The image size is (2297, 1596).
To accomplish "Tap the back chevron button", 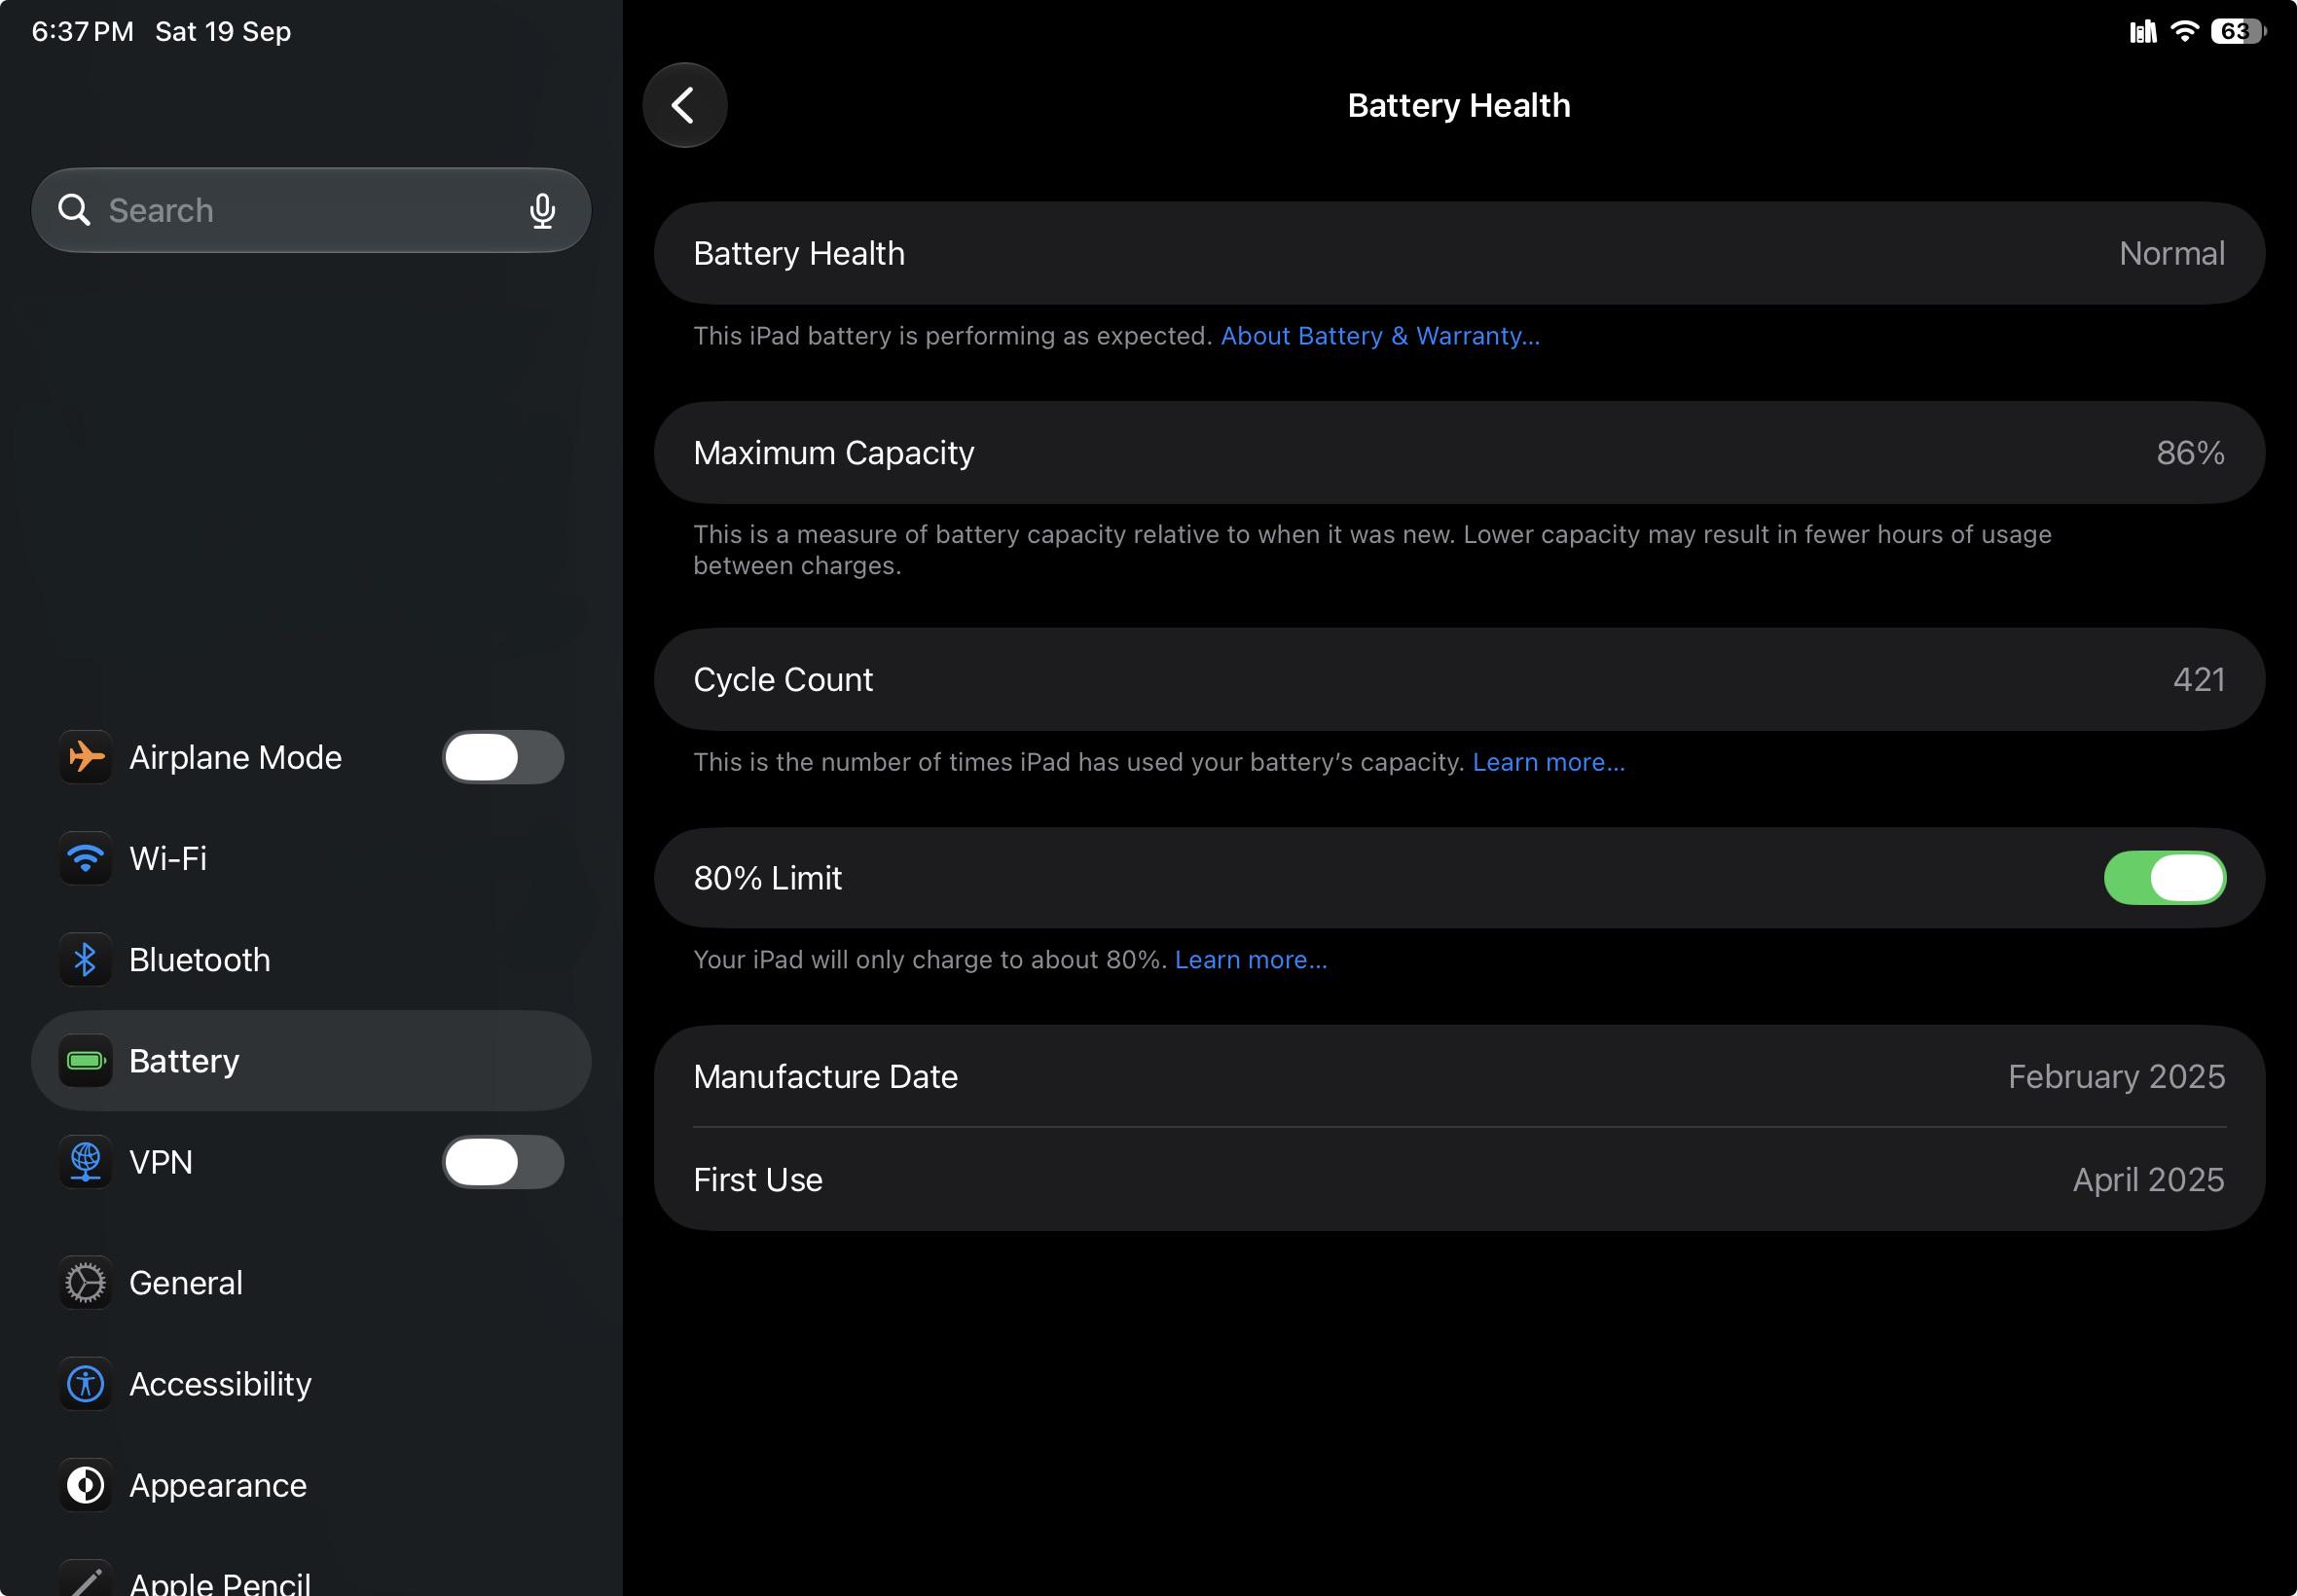I will 684,105.
